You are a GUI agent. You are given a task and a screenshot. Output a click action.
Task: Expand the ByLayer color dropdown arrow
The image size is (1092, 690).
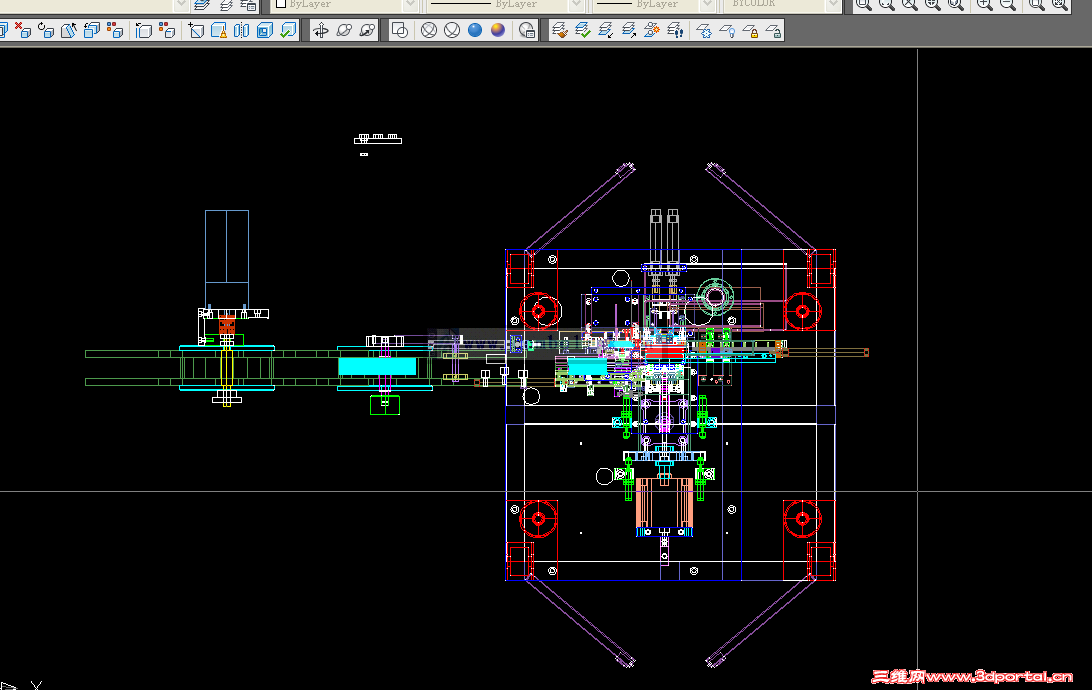pyautogui.click(x=410, y=4)
